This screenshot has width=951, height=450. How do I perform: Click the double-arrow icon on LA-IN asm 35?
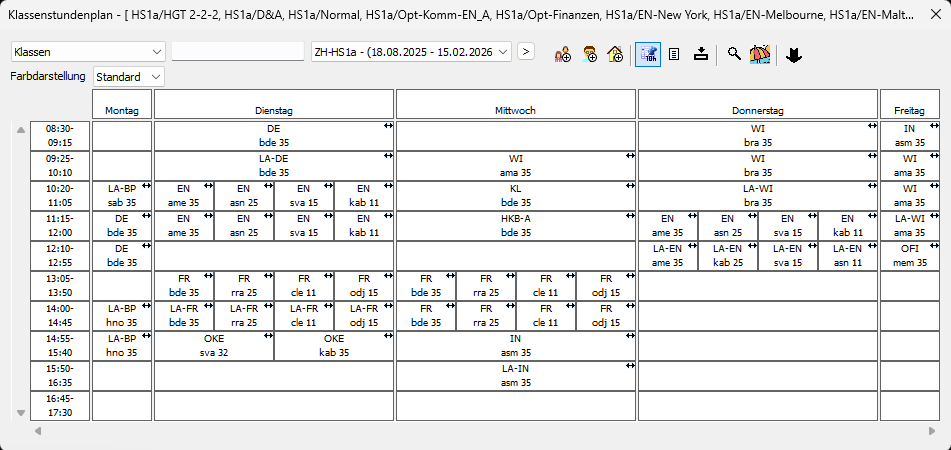point(630,366)
